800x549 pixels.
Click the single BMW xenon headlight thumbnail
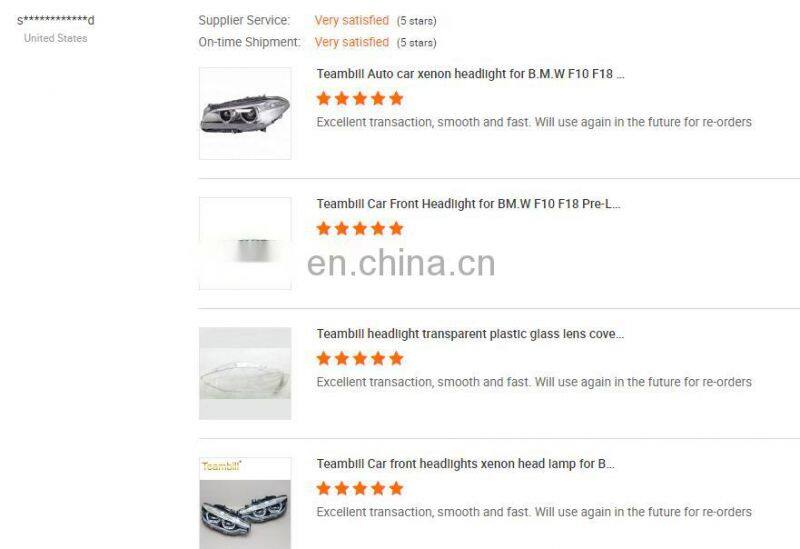coord(245,113)
